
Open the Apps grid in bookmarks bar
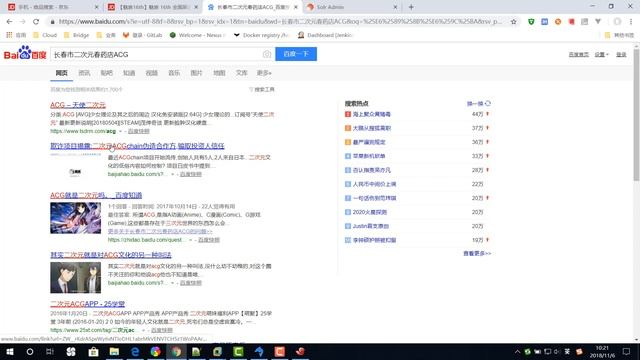[9, 35]
